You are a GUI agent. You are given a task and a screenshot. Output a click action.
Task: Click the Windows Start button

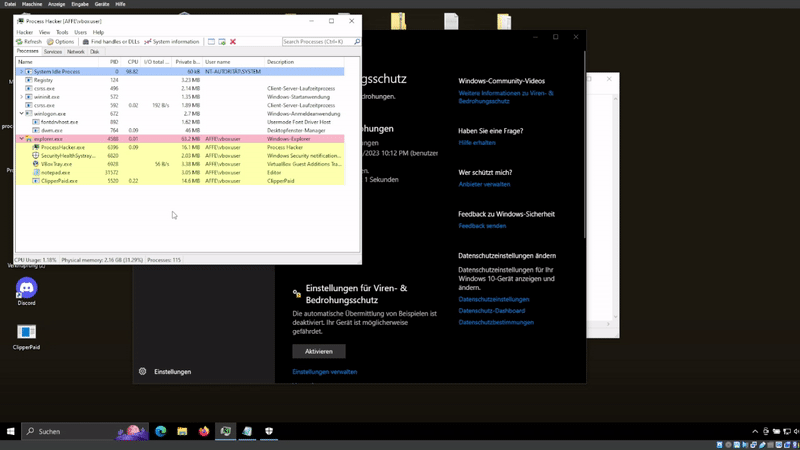point(11,432)
